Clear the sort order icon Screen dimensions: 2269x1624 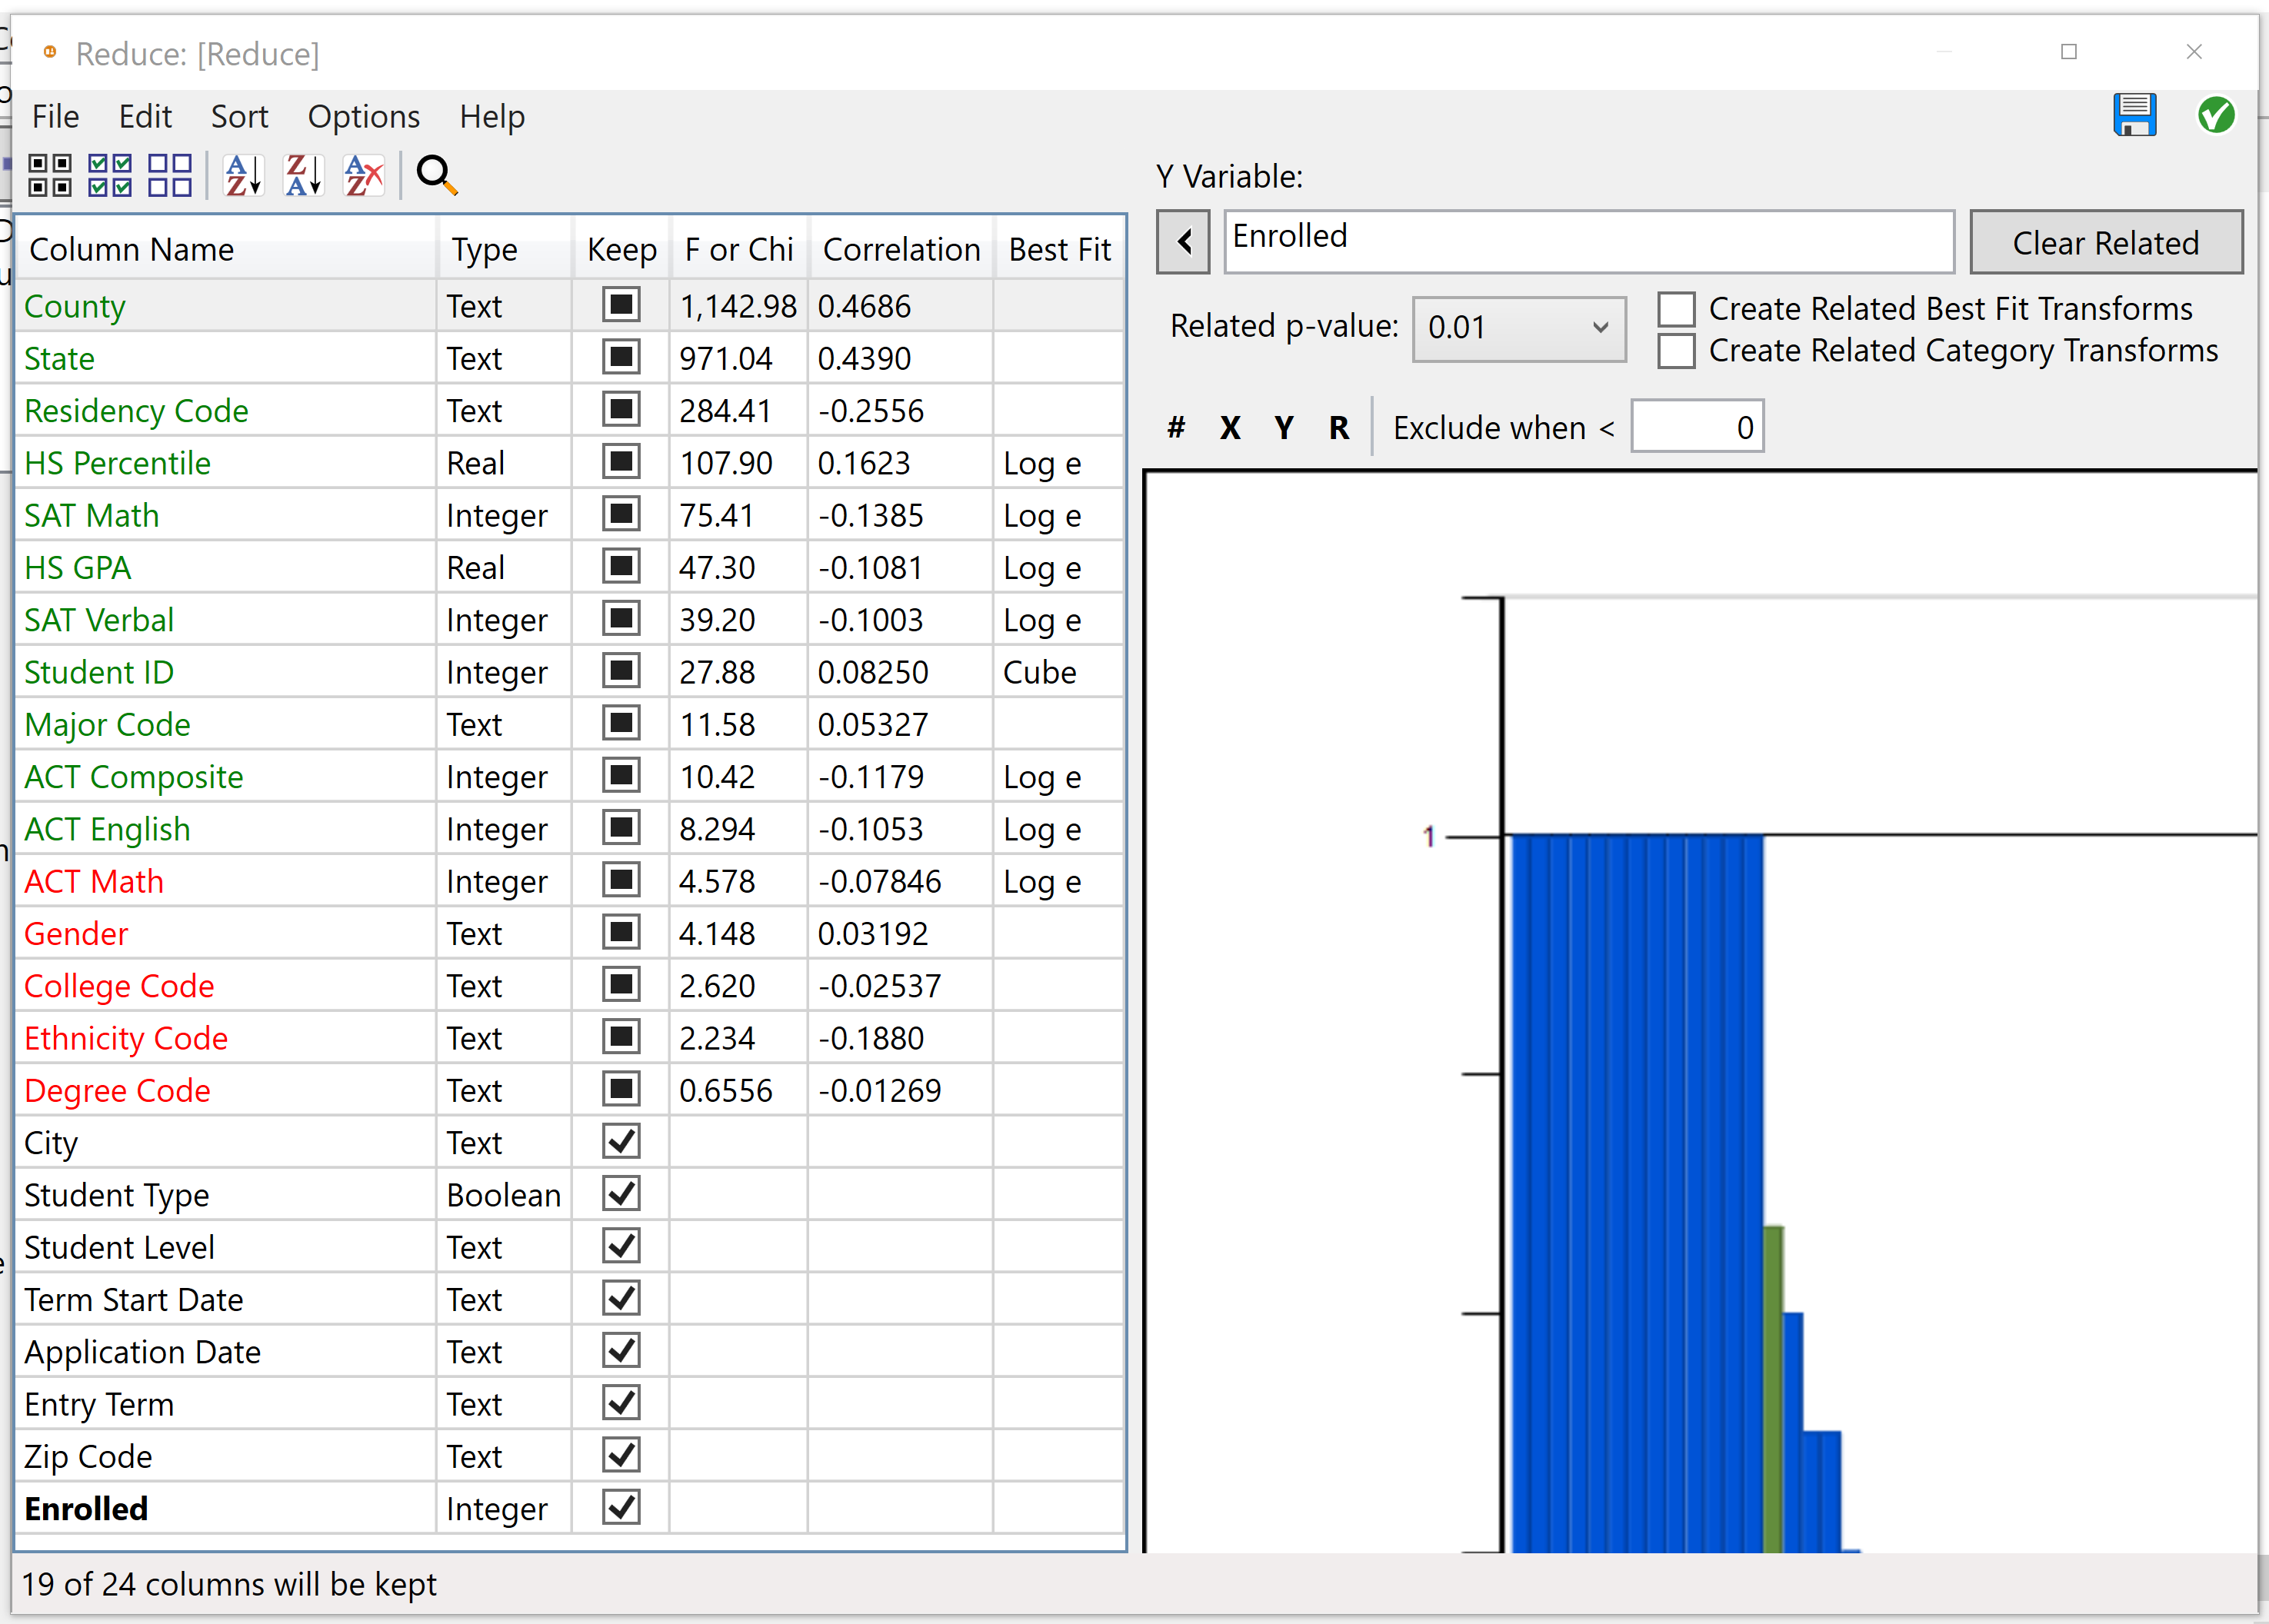364,175
